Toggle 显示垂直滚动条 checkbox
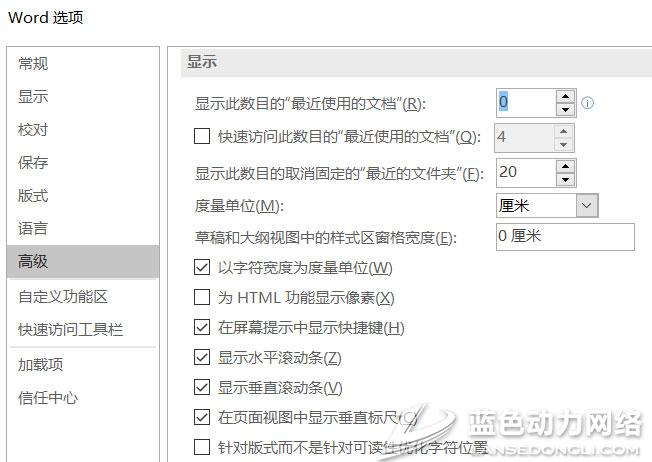 click(202, 387)
